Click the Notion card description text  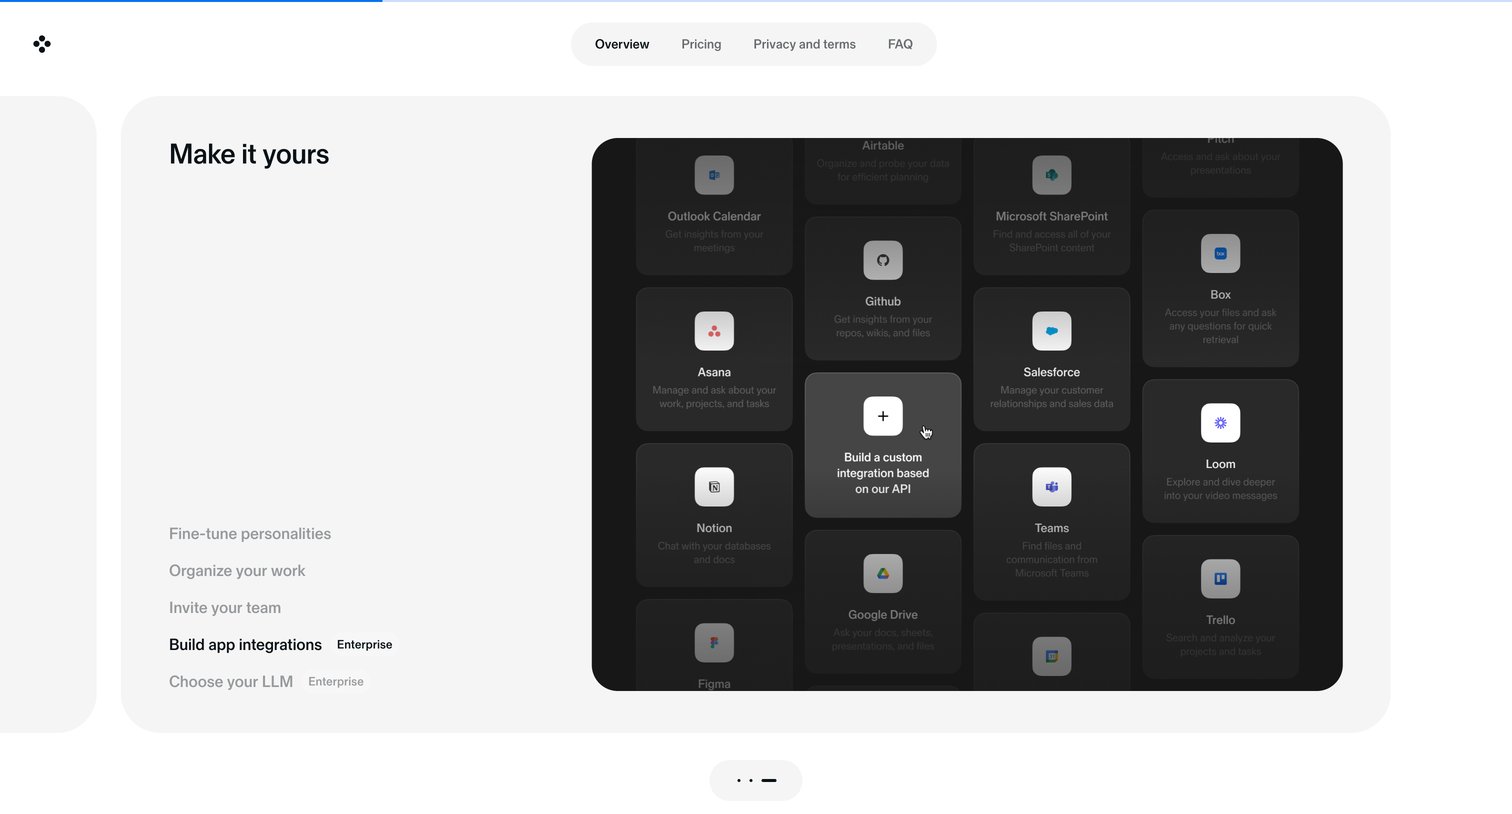[714, 553]
